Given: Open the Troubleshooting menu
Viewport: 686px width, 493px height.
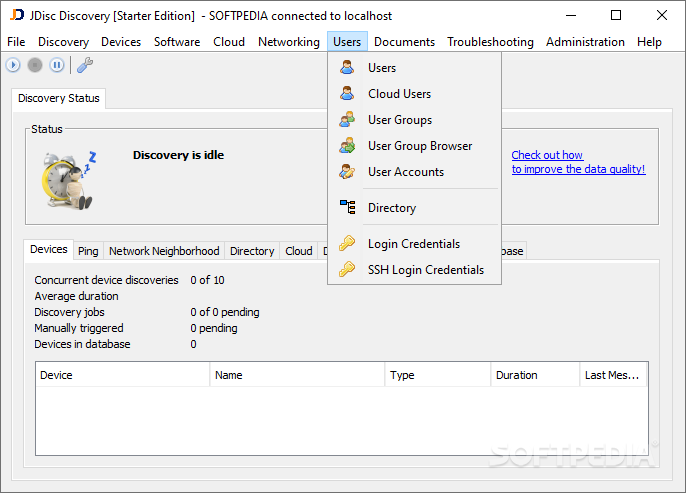Looking at the screenshot, I should (x=490, y=42).
